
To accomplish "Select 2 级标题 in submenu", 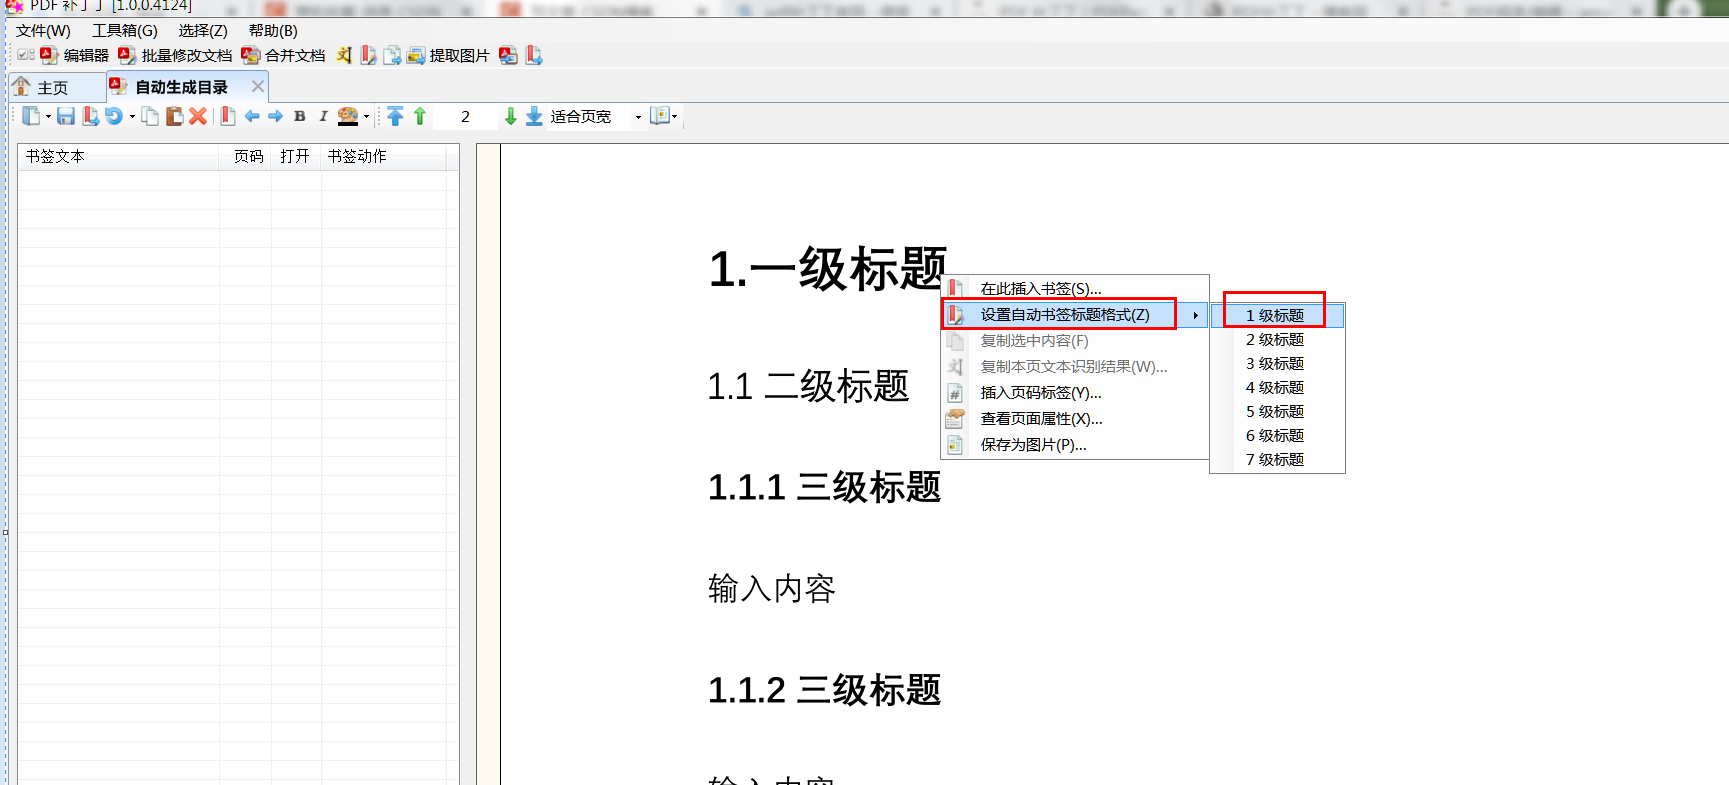I will point(1277,339).
